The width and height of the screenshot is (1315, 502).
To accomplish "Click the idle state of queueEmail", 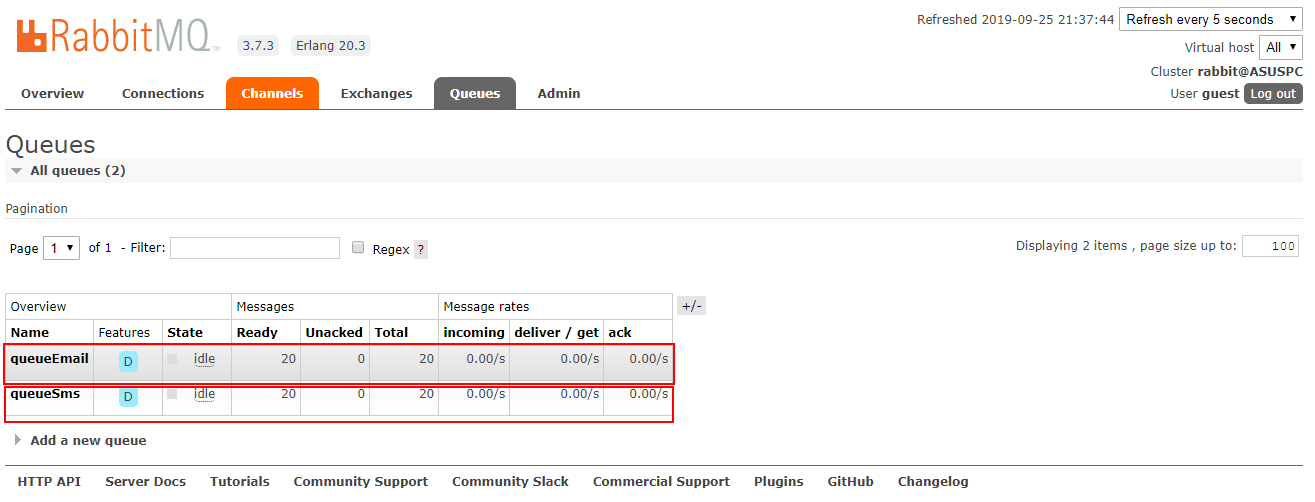I will [204, 358].
